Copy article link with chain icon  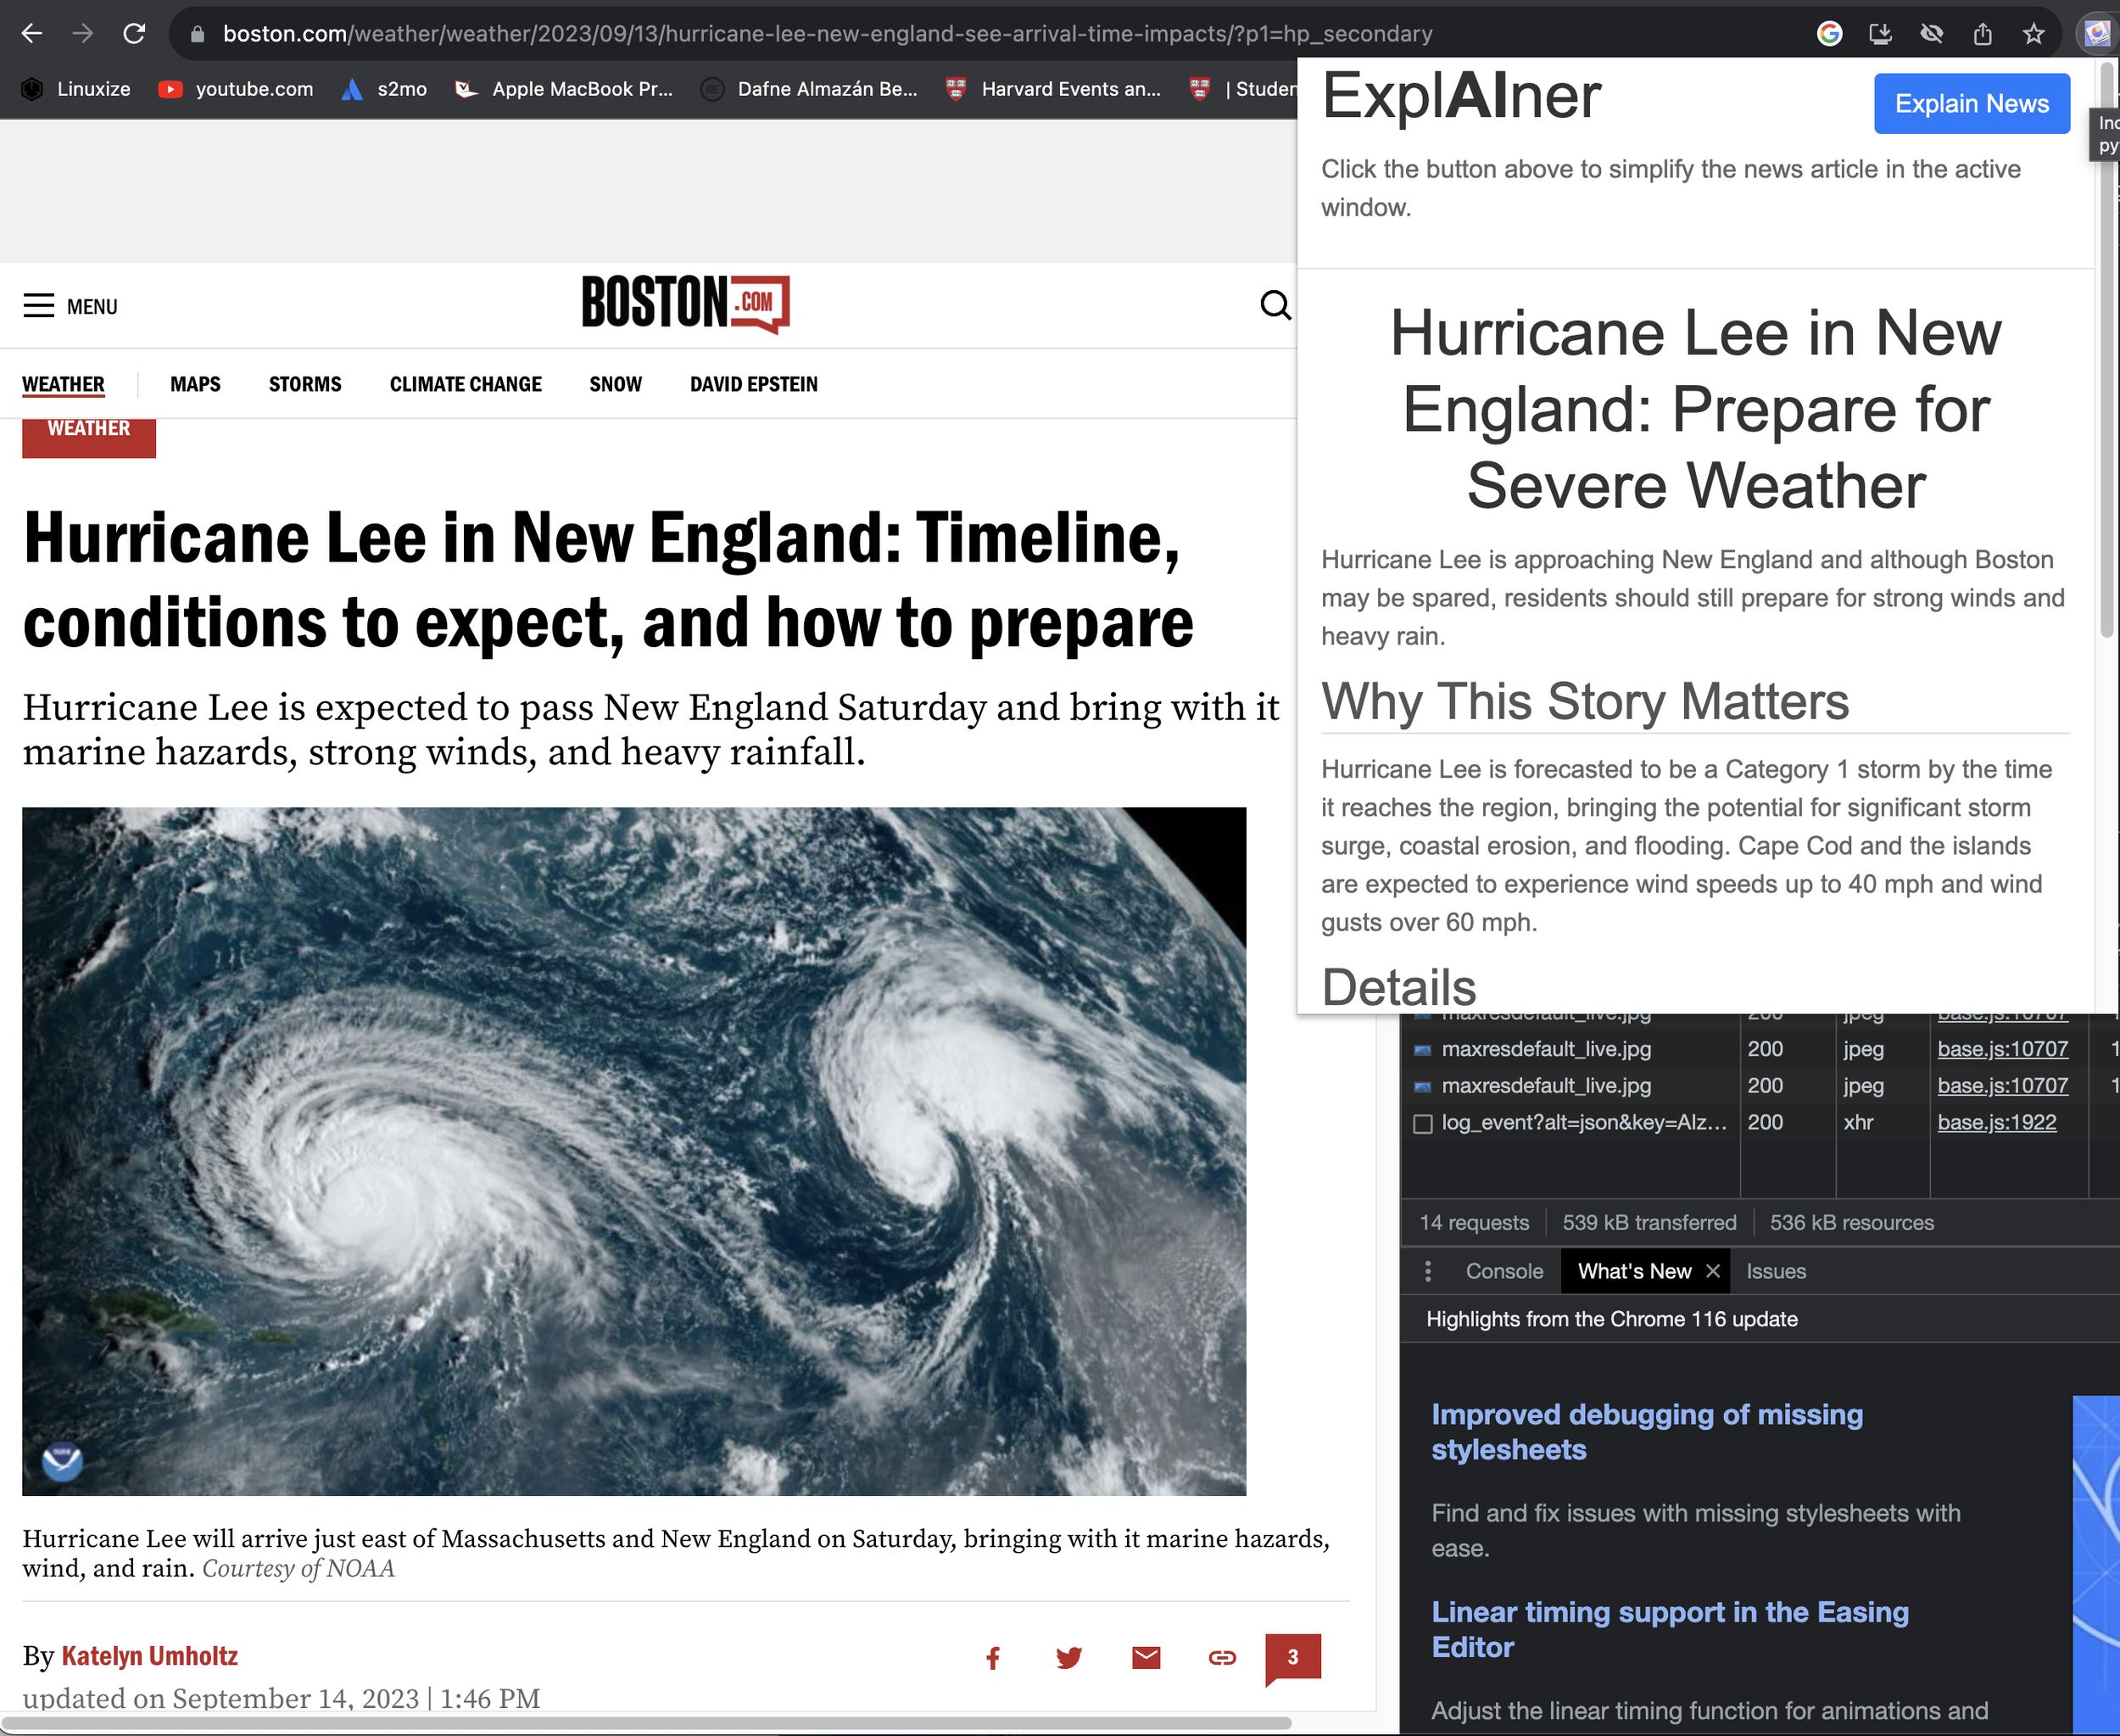click(x=1221, y=1658)
